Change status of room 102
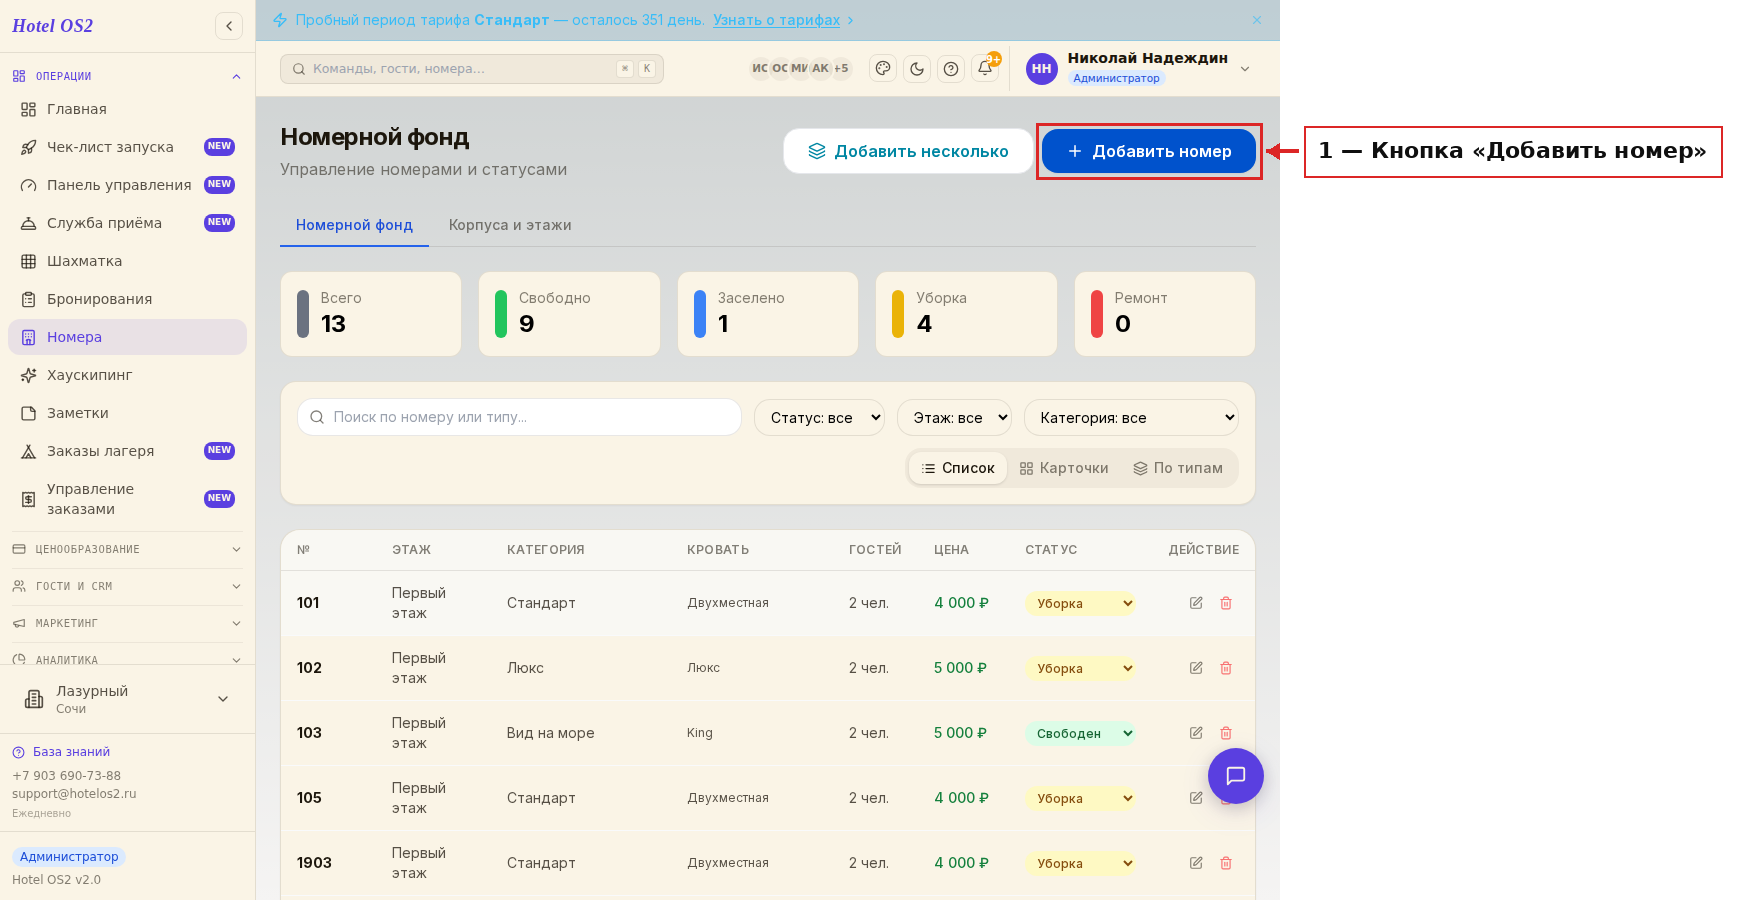The height and width of the screenshot is (900, 1746). click(1080, 668)
